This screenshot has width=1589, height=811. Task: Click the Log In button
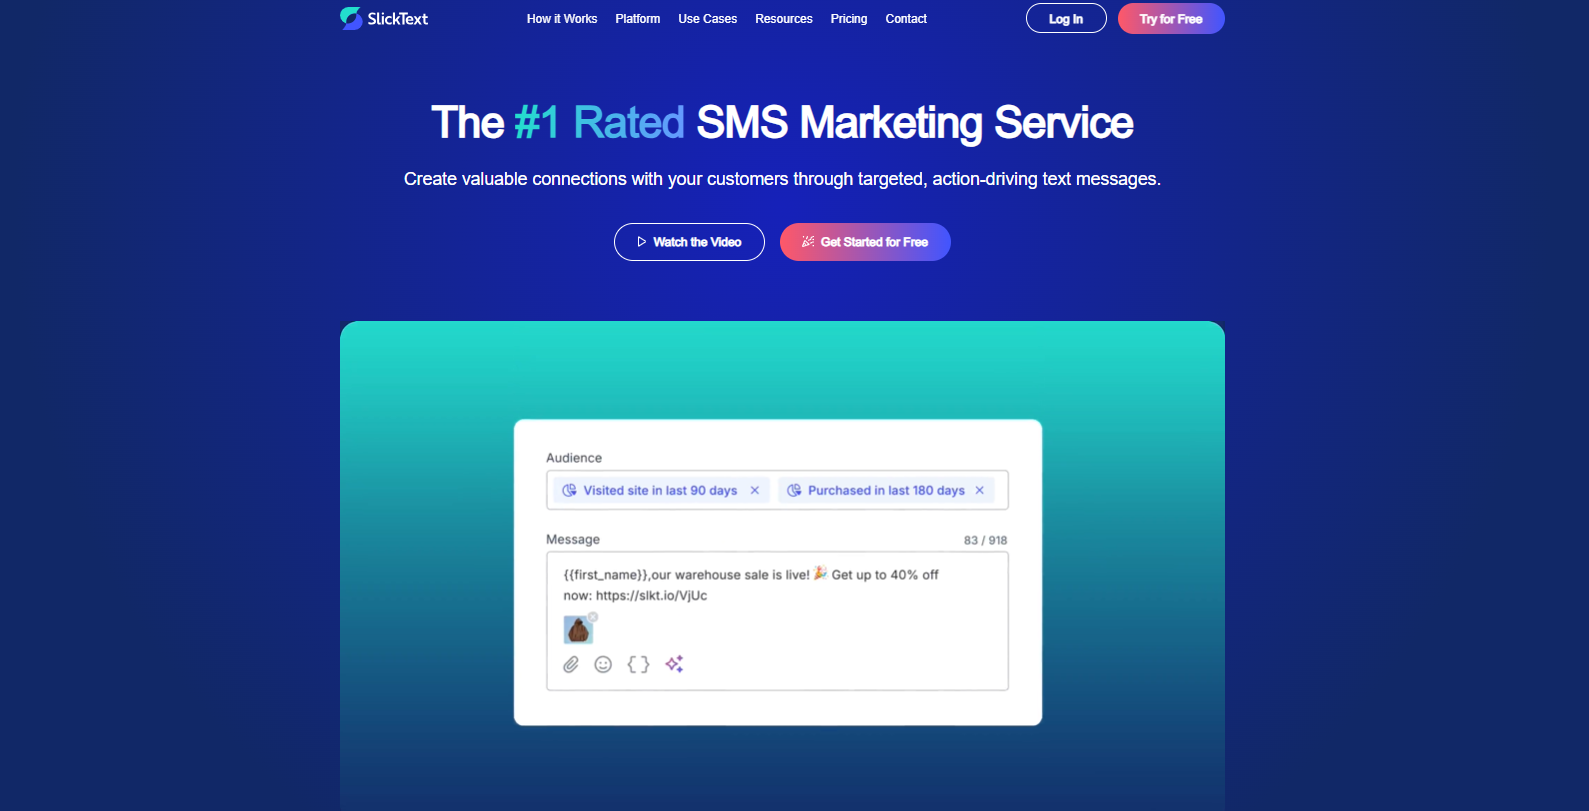[1066, 19]
